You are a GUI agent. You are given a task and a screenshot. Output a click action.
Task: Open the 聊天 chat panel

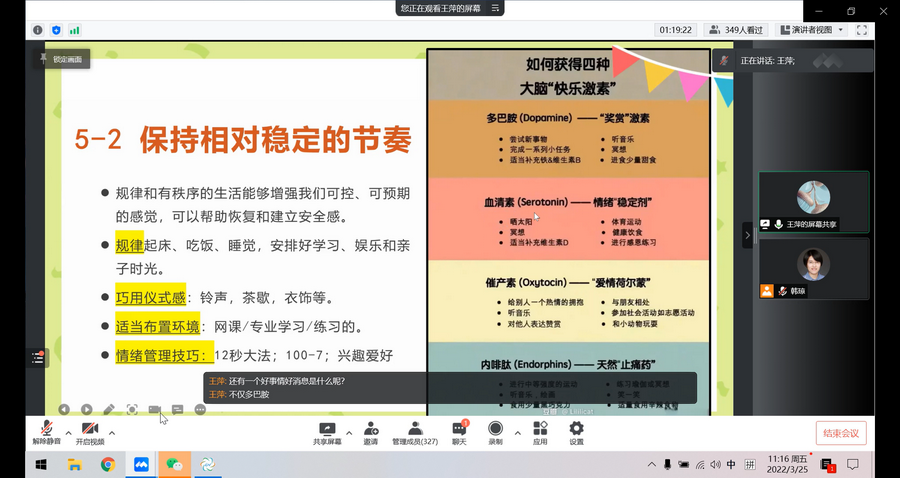(x=459, y=433)
